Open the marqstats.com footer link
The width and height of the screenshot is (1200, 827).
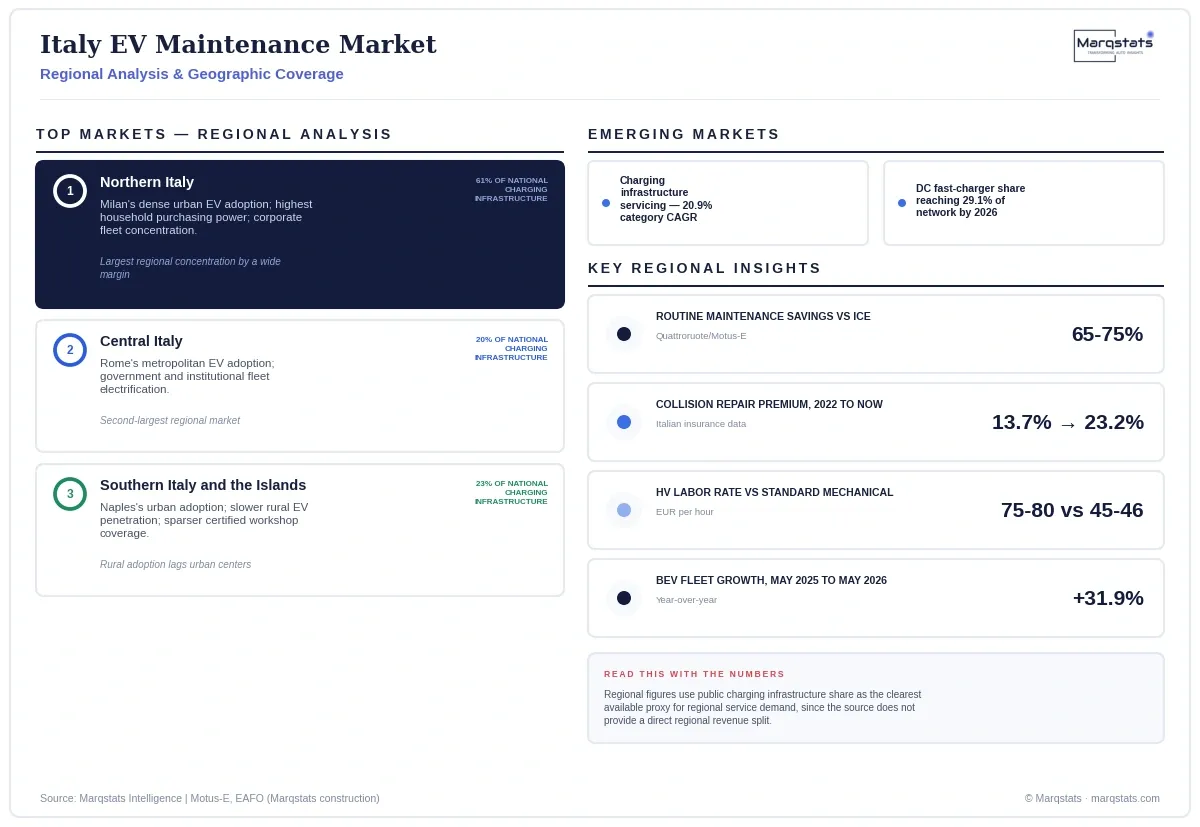[x=1125, y=798]
